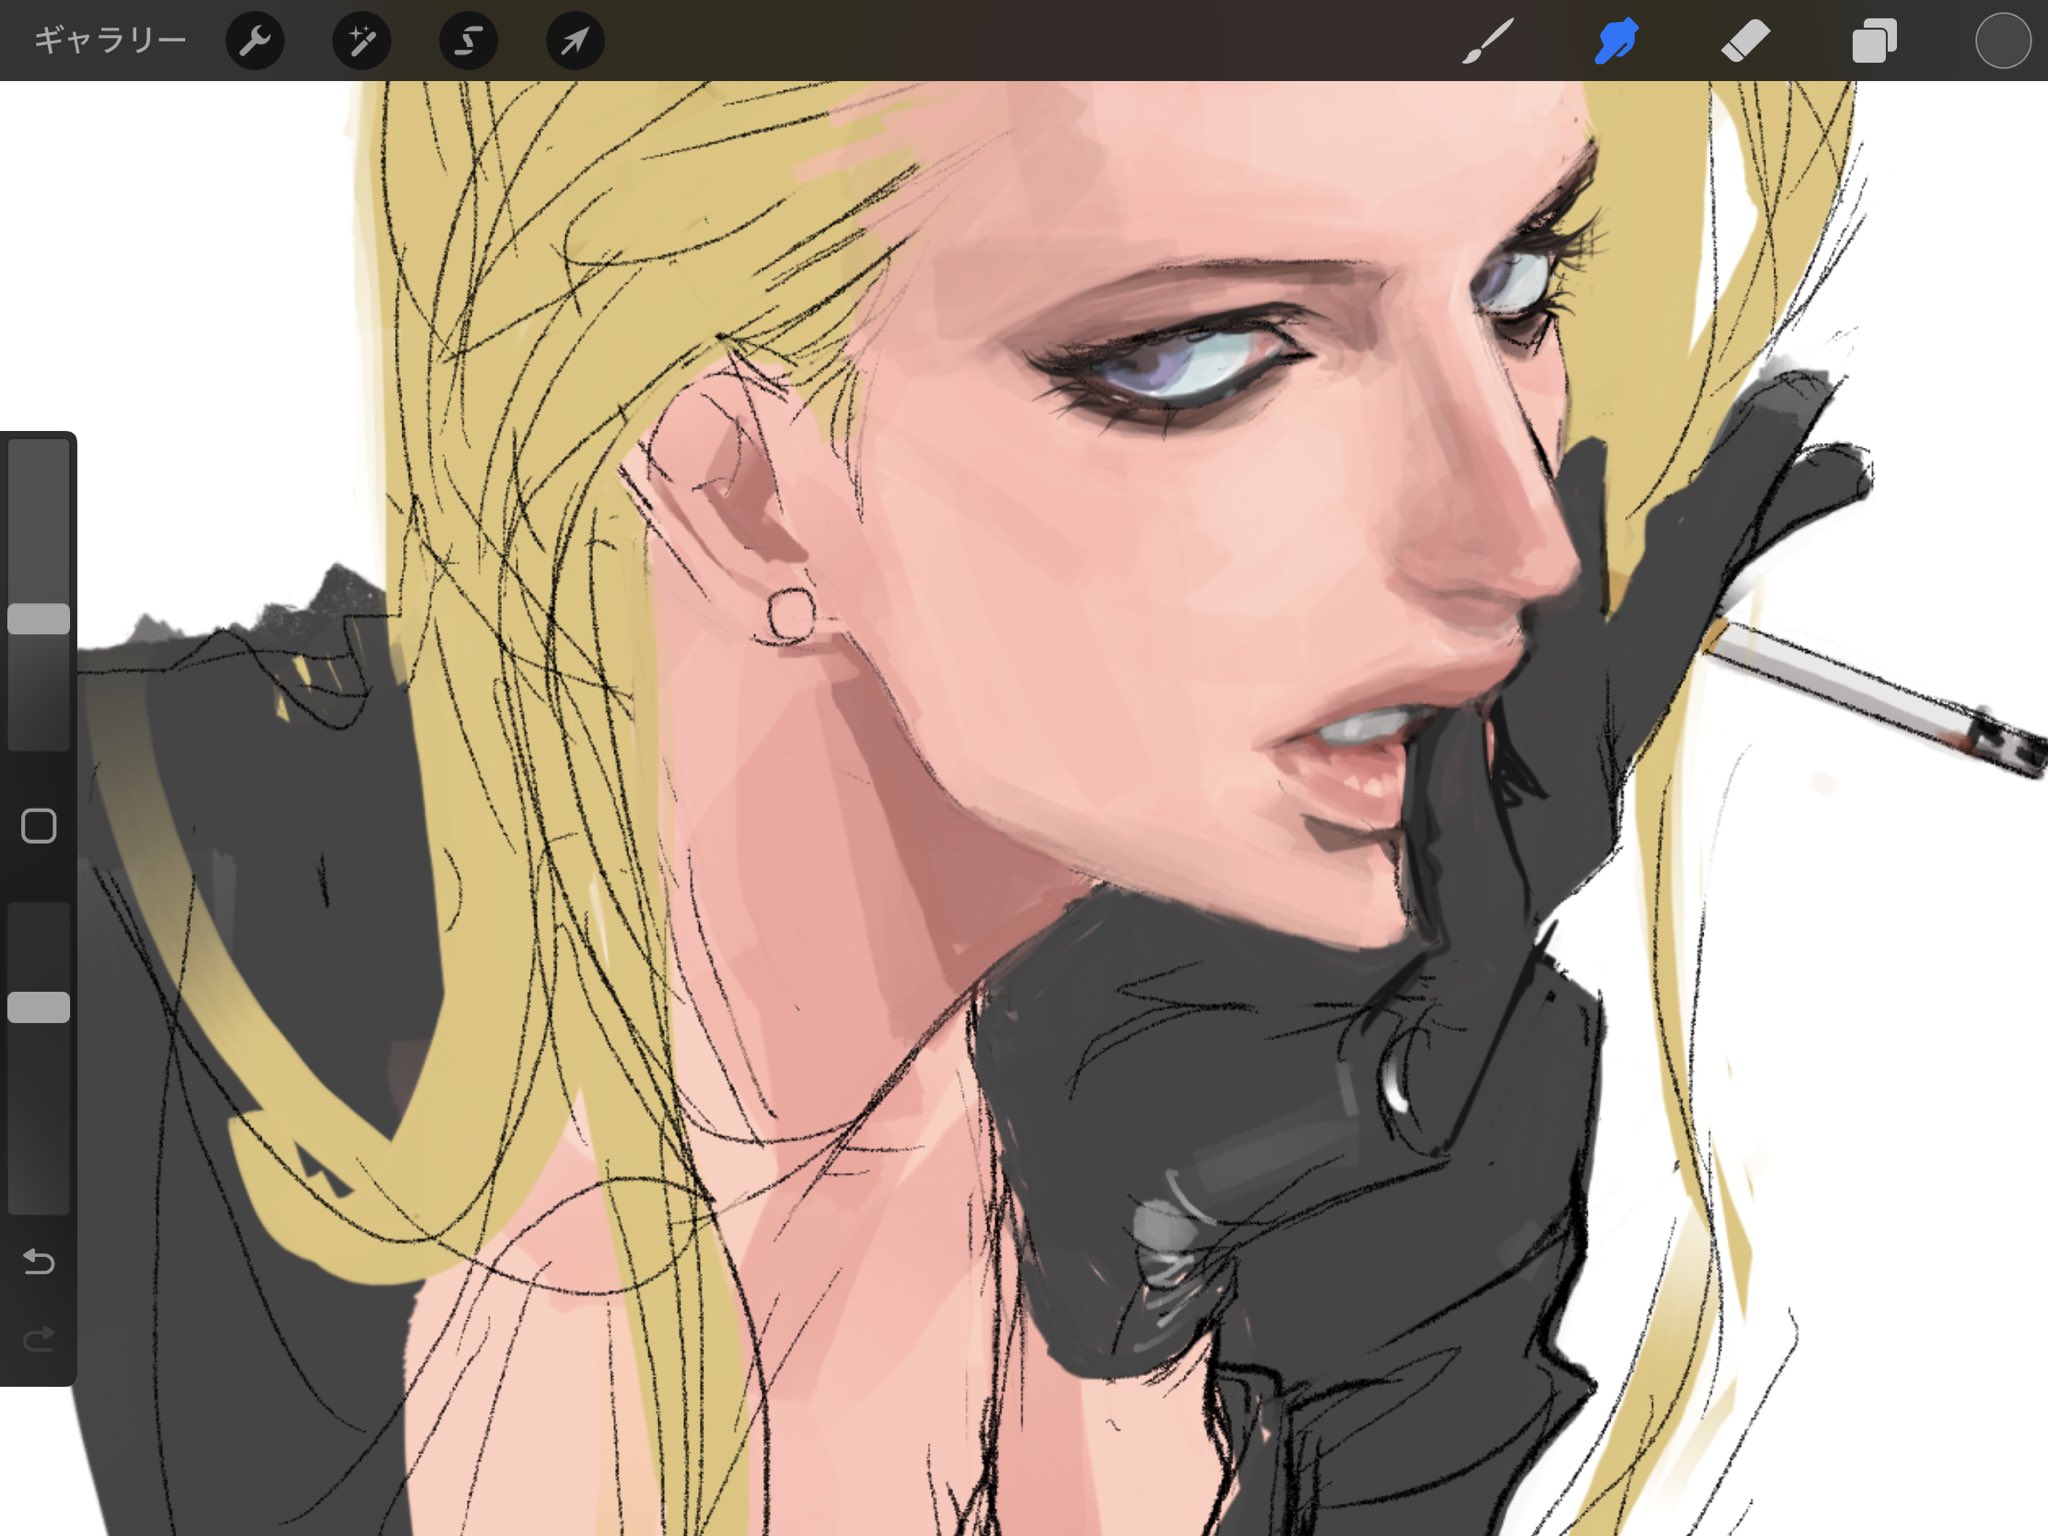The image size is (2048, 1536).
Task: Select the Eraser tool
Action: click(1745, 42)
